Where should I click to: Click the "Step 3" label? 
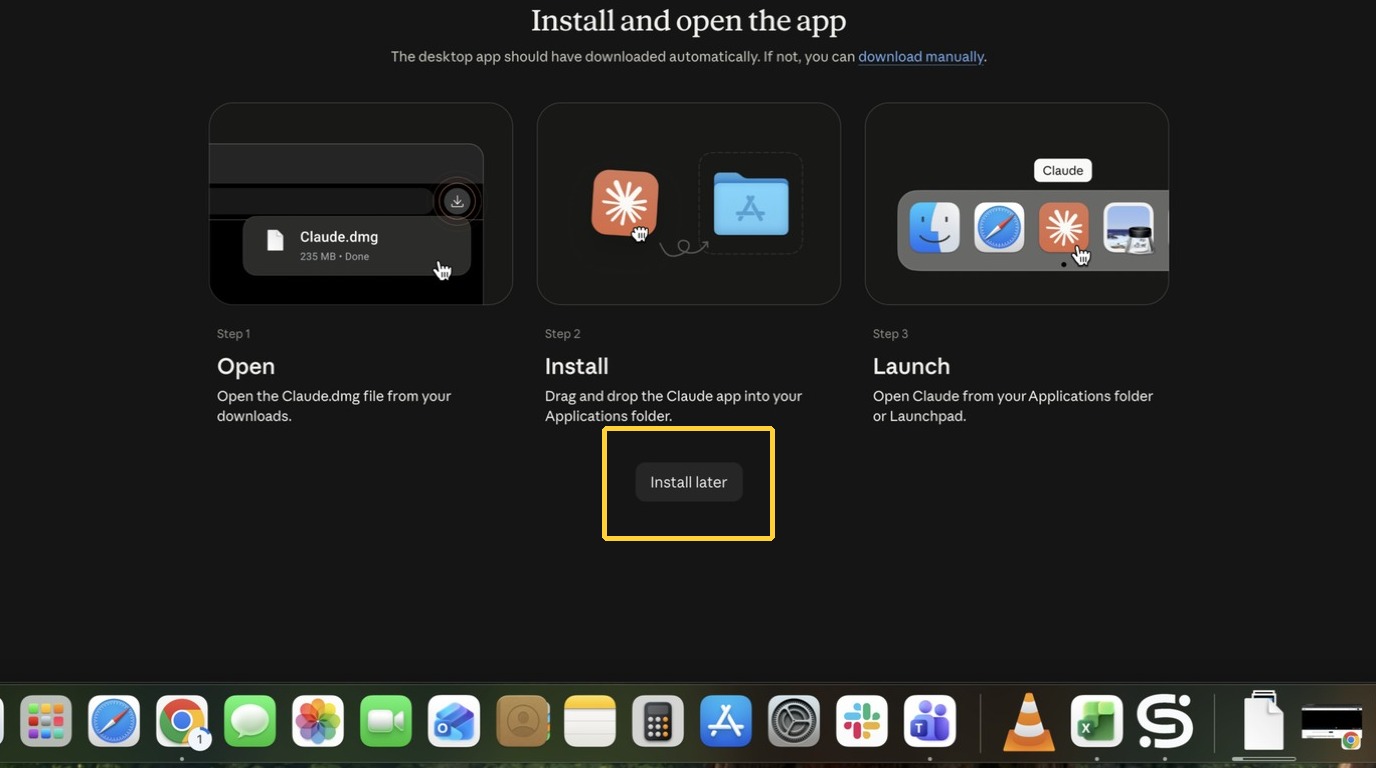[x=891, y=334]
